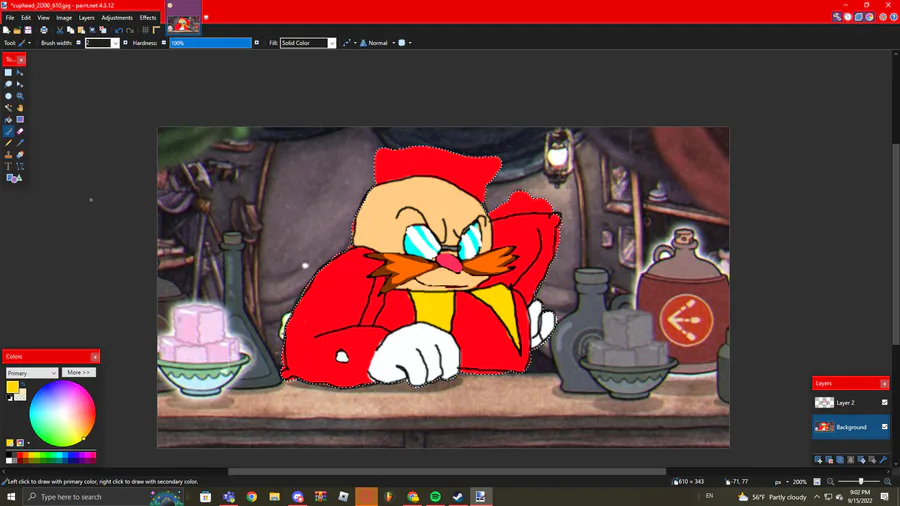
Task: Open the image list dropdown arrow
Action: (x=206, y=17)
